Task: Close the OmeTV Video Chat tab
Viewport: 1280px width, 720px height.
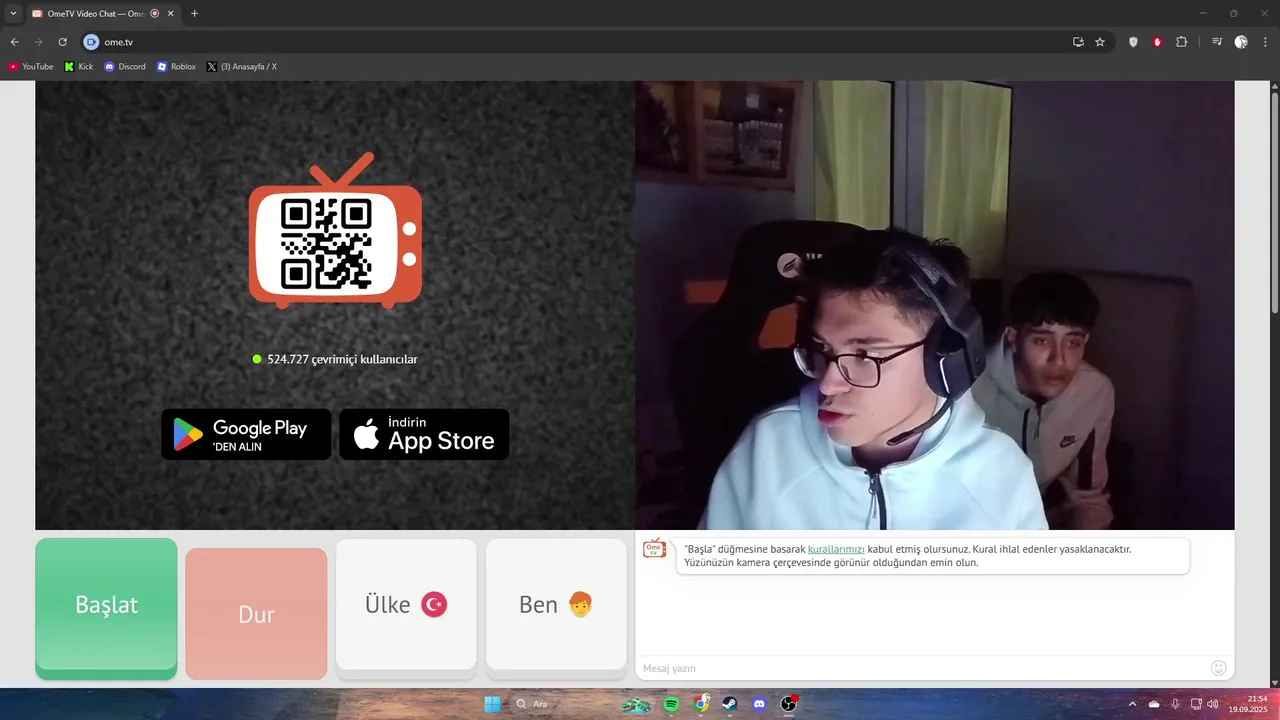Action: point(171,14)
